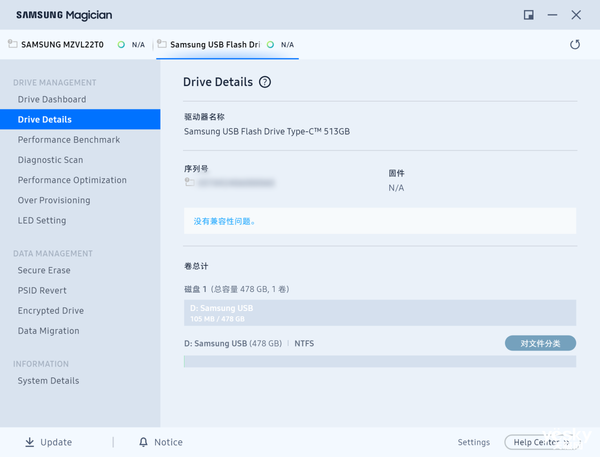Click the Update download arrow icon
Viewport: 600px width, 457px height.
pyautogui.click(x=29, y=442)
